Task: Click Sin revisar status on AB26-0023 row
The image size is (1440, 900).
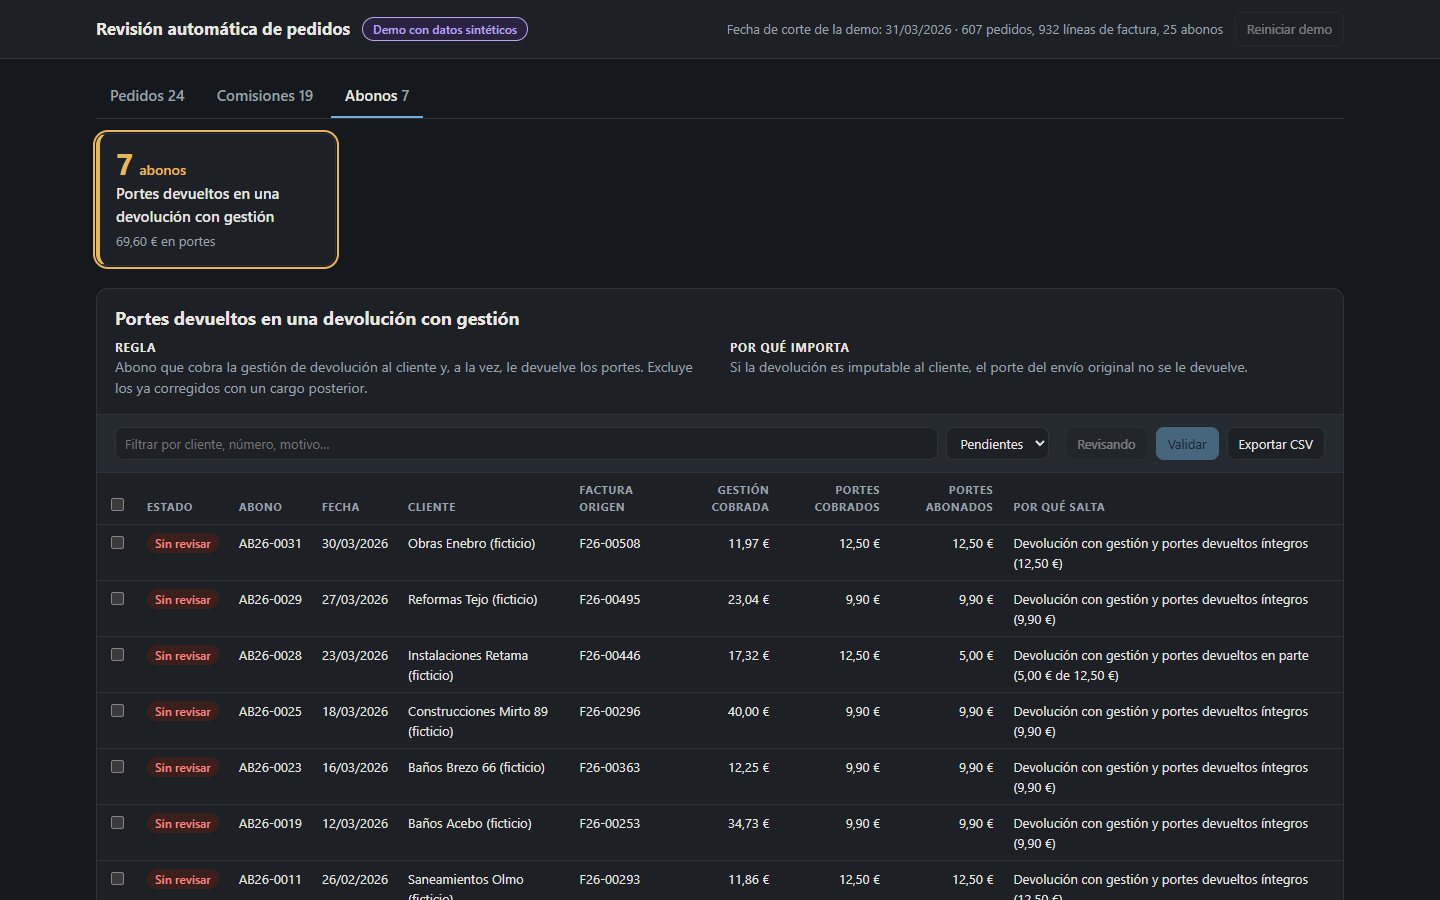Action: (183, 768)
